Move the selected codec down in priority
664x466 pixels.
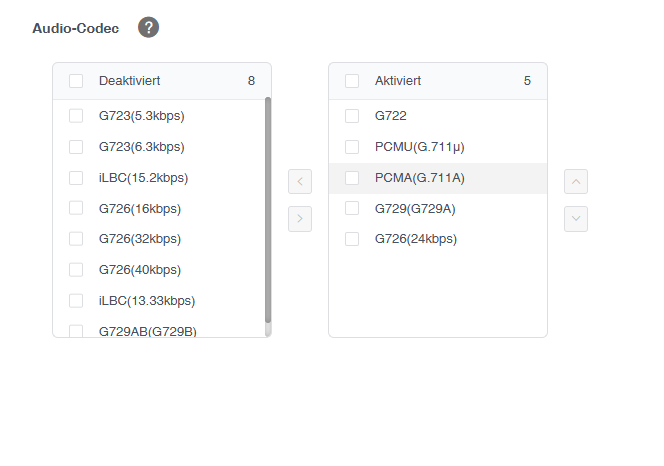point(576,219)
